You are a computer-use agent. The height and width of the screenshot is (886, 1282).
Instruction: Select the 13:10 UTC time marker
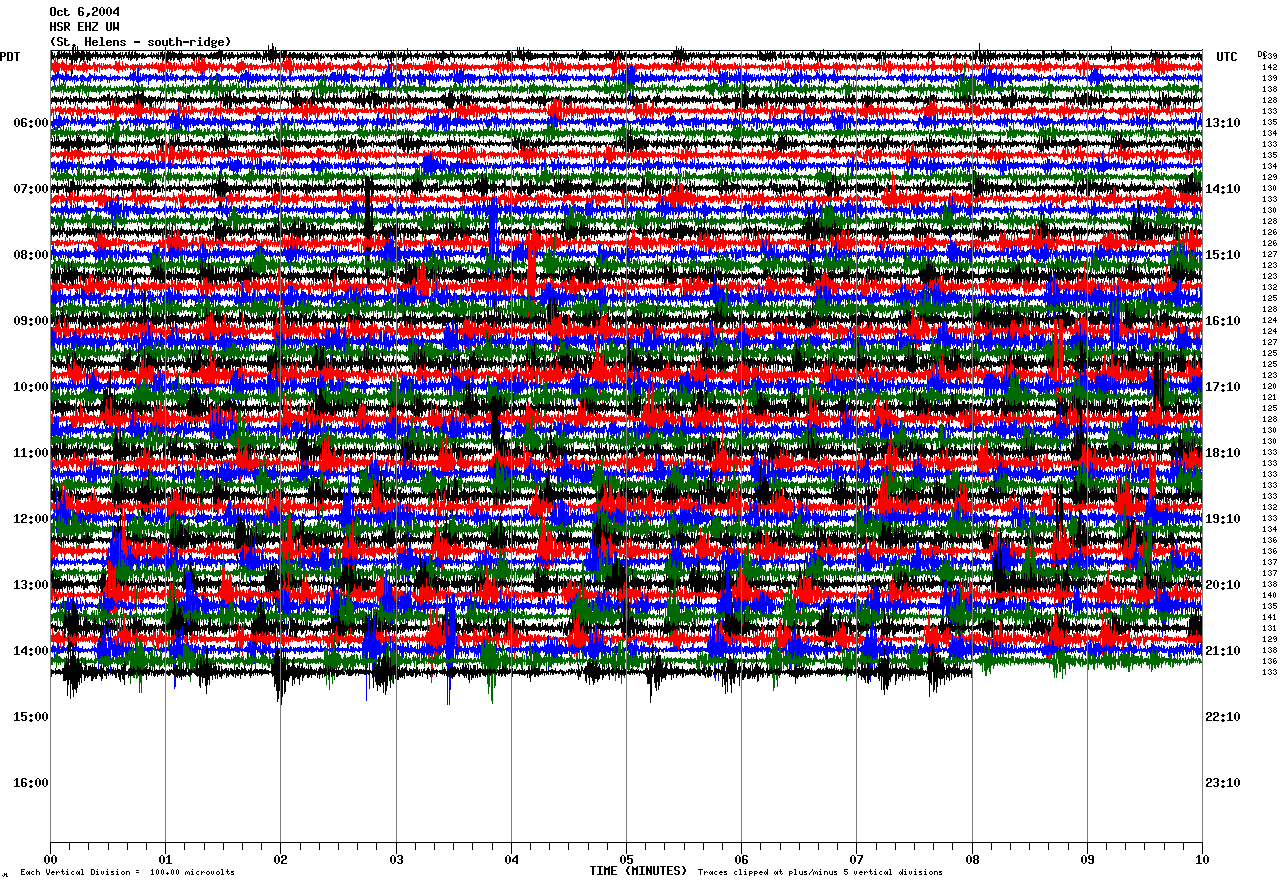tap(1223, 123)
